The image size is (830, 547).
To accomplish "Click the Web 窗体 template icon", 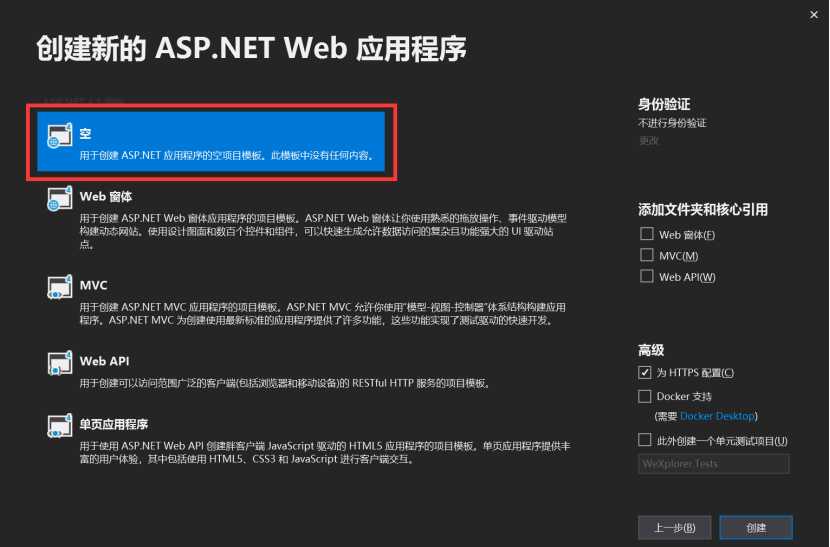I will tap(60, 199).
